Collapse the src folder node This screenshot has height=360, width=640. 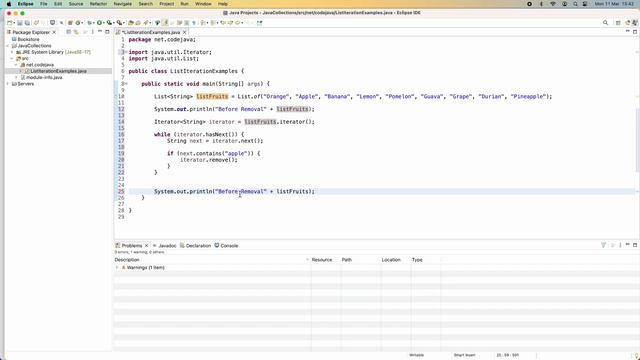(12, 59)
